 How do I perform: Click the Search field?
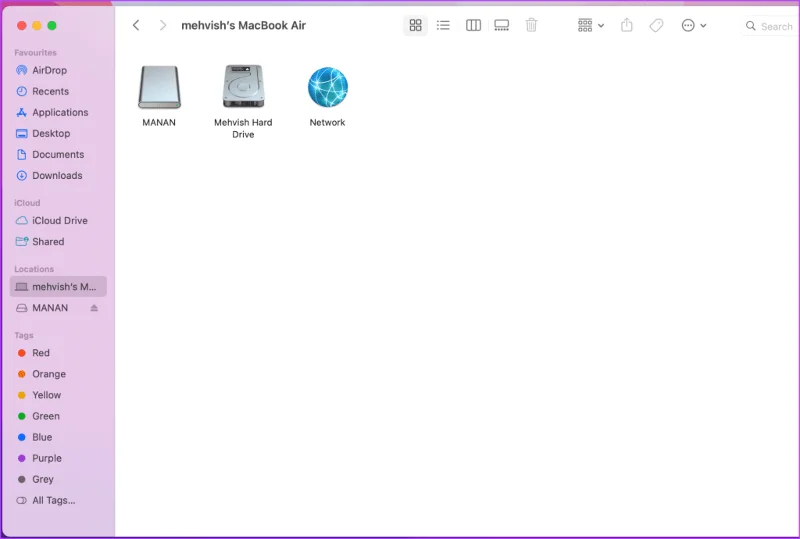coord(770,26)
